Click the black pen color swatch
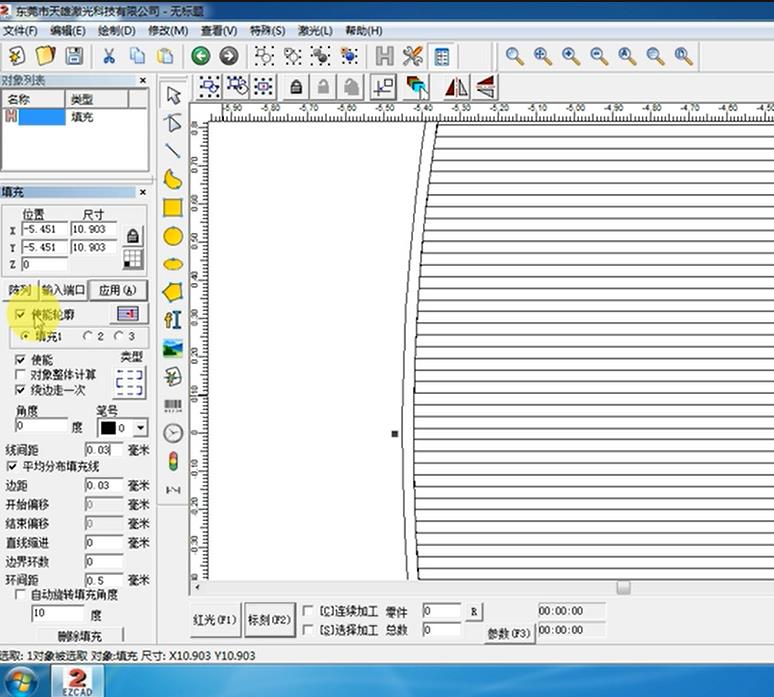Screen dimensions: 774x697 [x=108, y=428]
